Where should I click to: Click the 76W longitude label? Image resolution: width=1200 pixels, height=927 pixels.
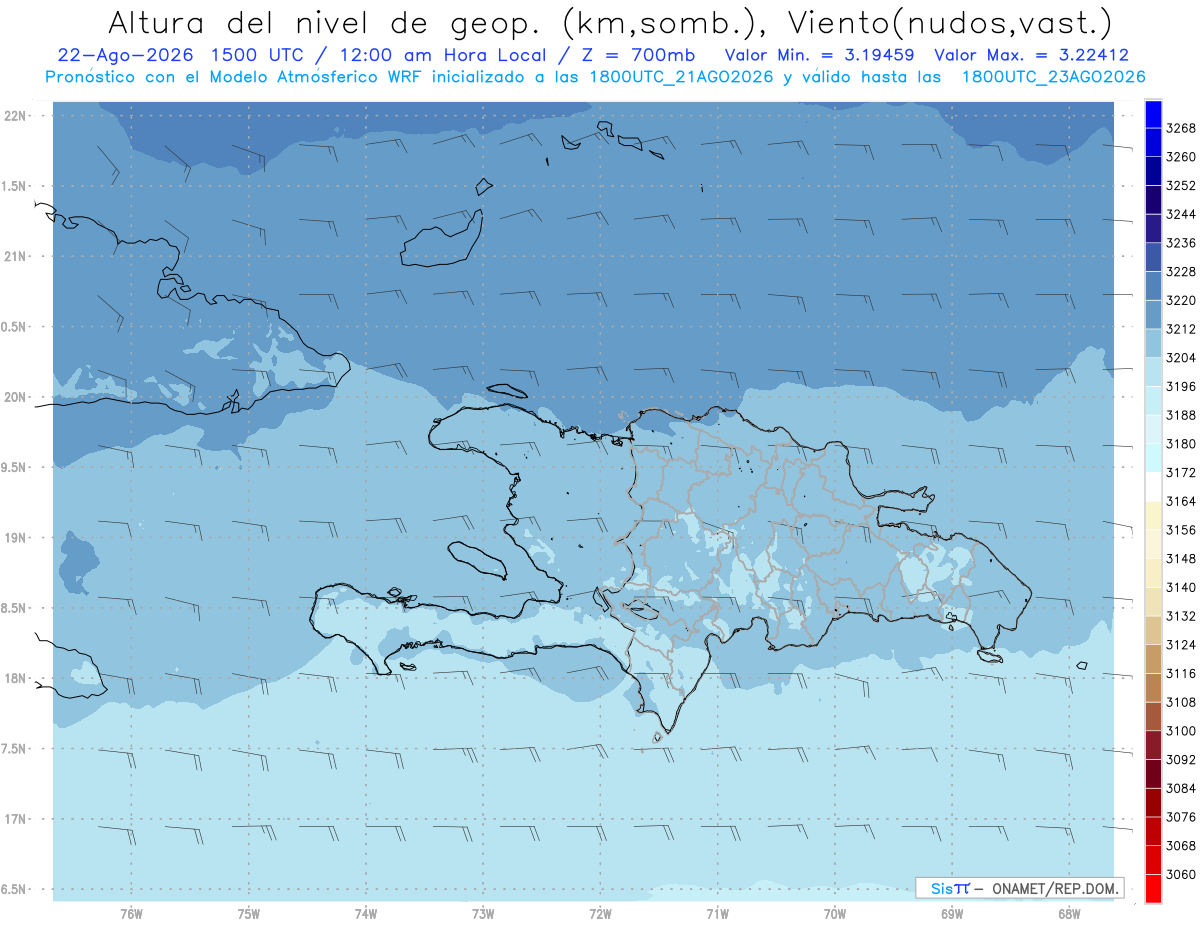point(131,914)
